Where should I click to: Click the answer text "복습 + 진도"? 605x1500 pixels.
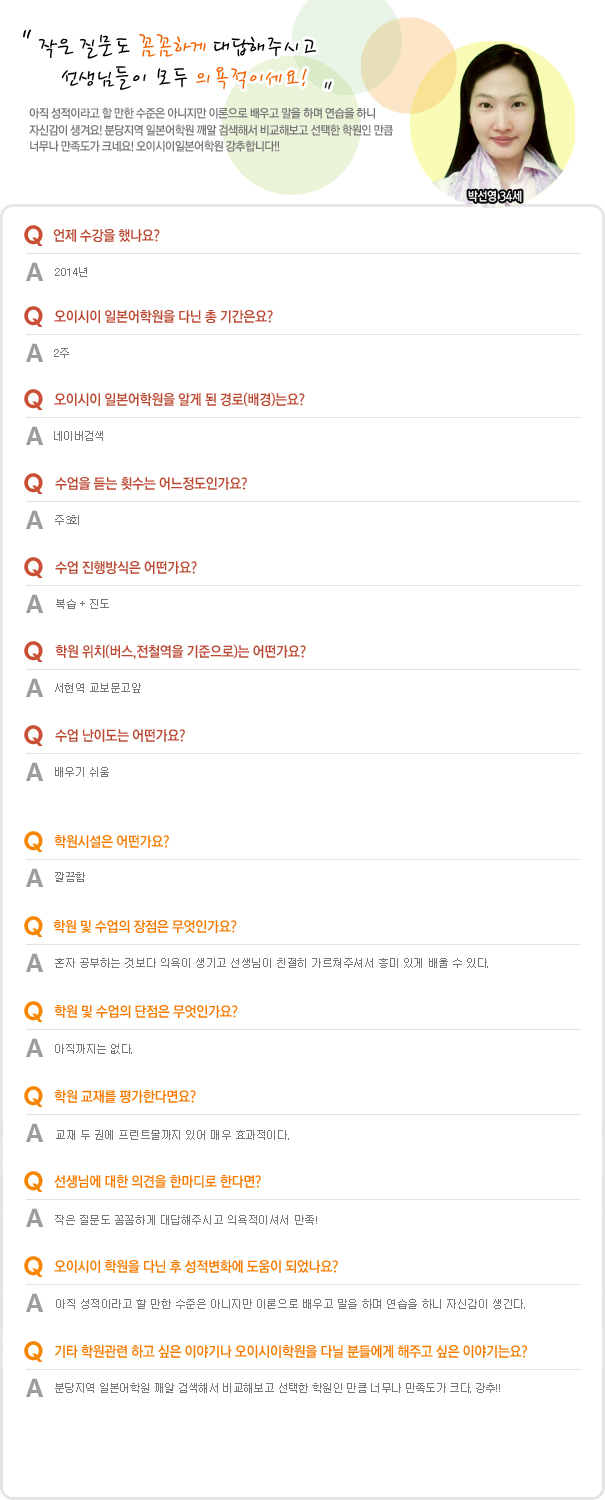pyautogui.click(x=82, y=604)
